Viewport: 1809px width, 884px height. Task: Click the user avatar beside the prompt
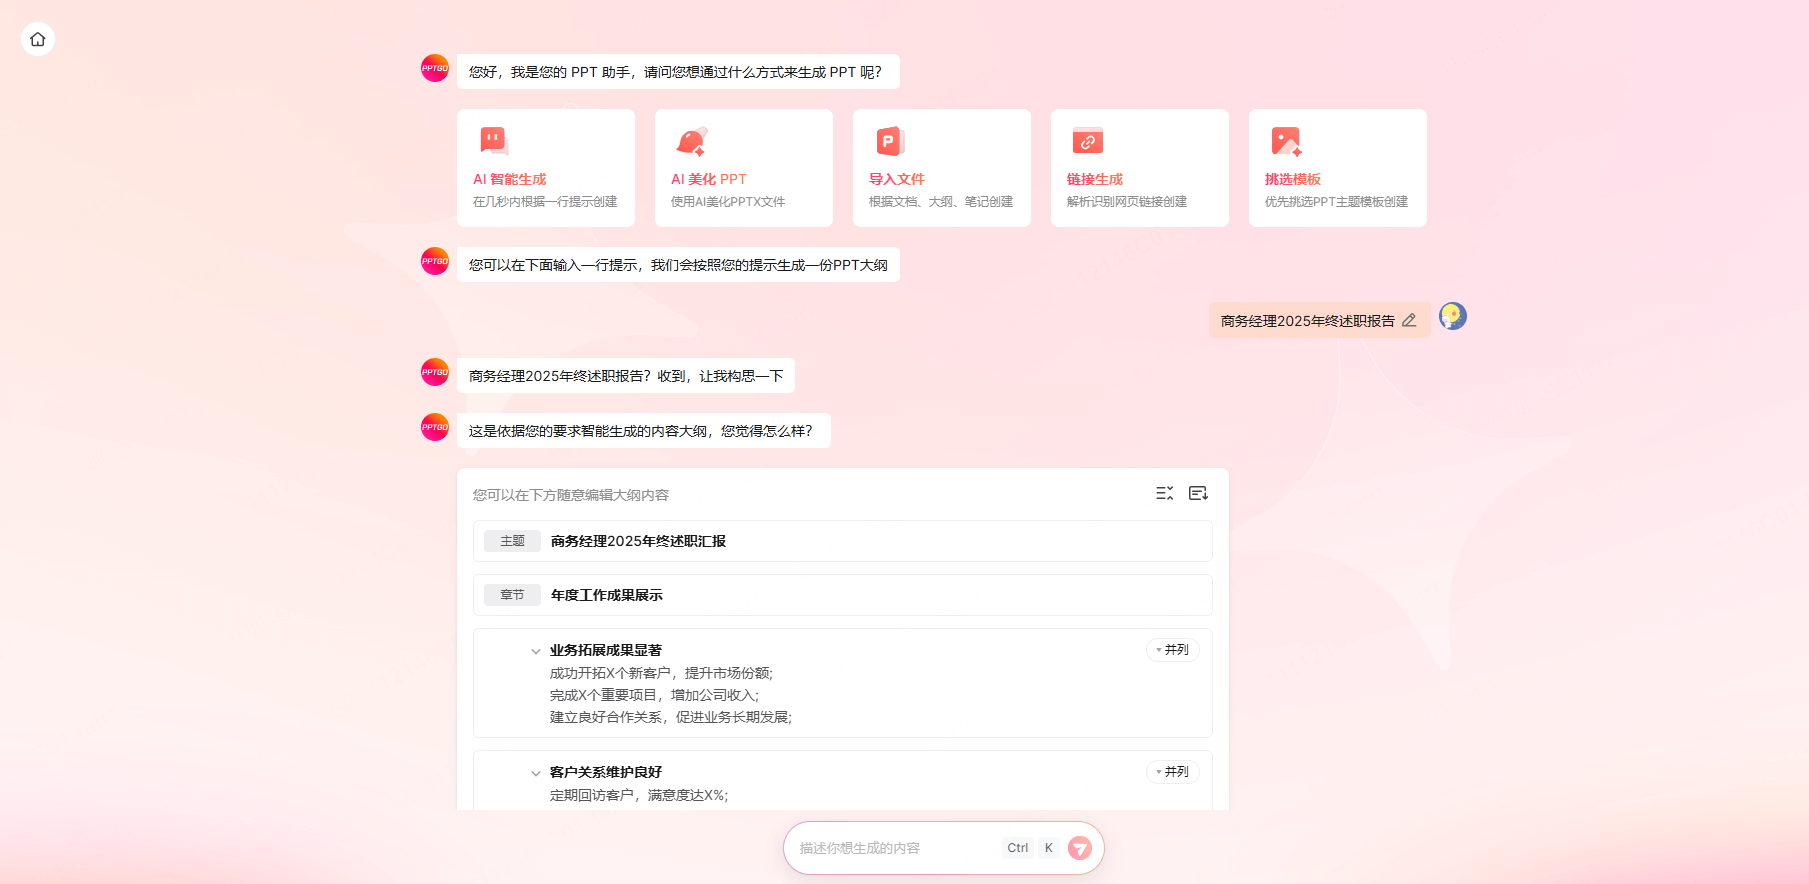pyautogui.click(x=1453, y=316)
